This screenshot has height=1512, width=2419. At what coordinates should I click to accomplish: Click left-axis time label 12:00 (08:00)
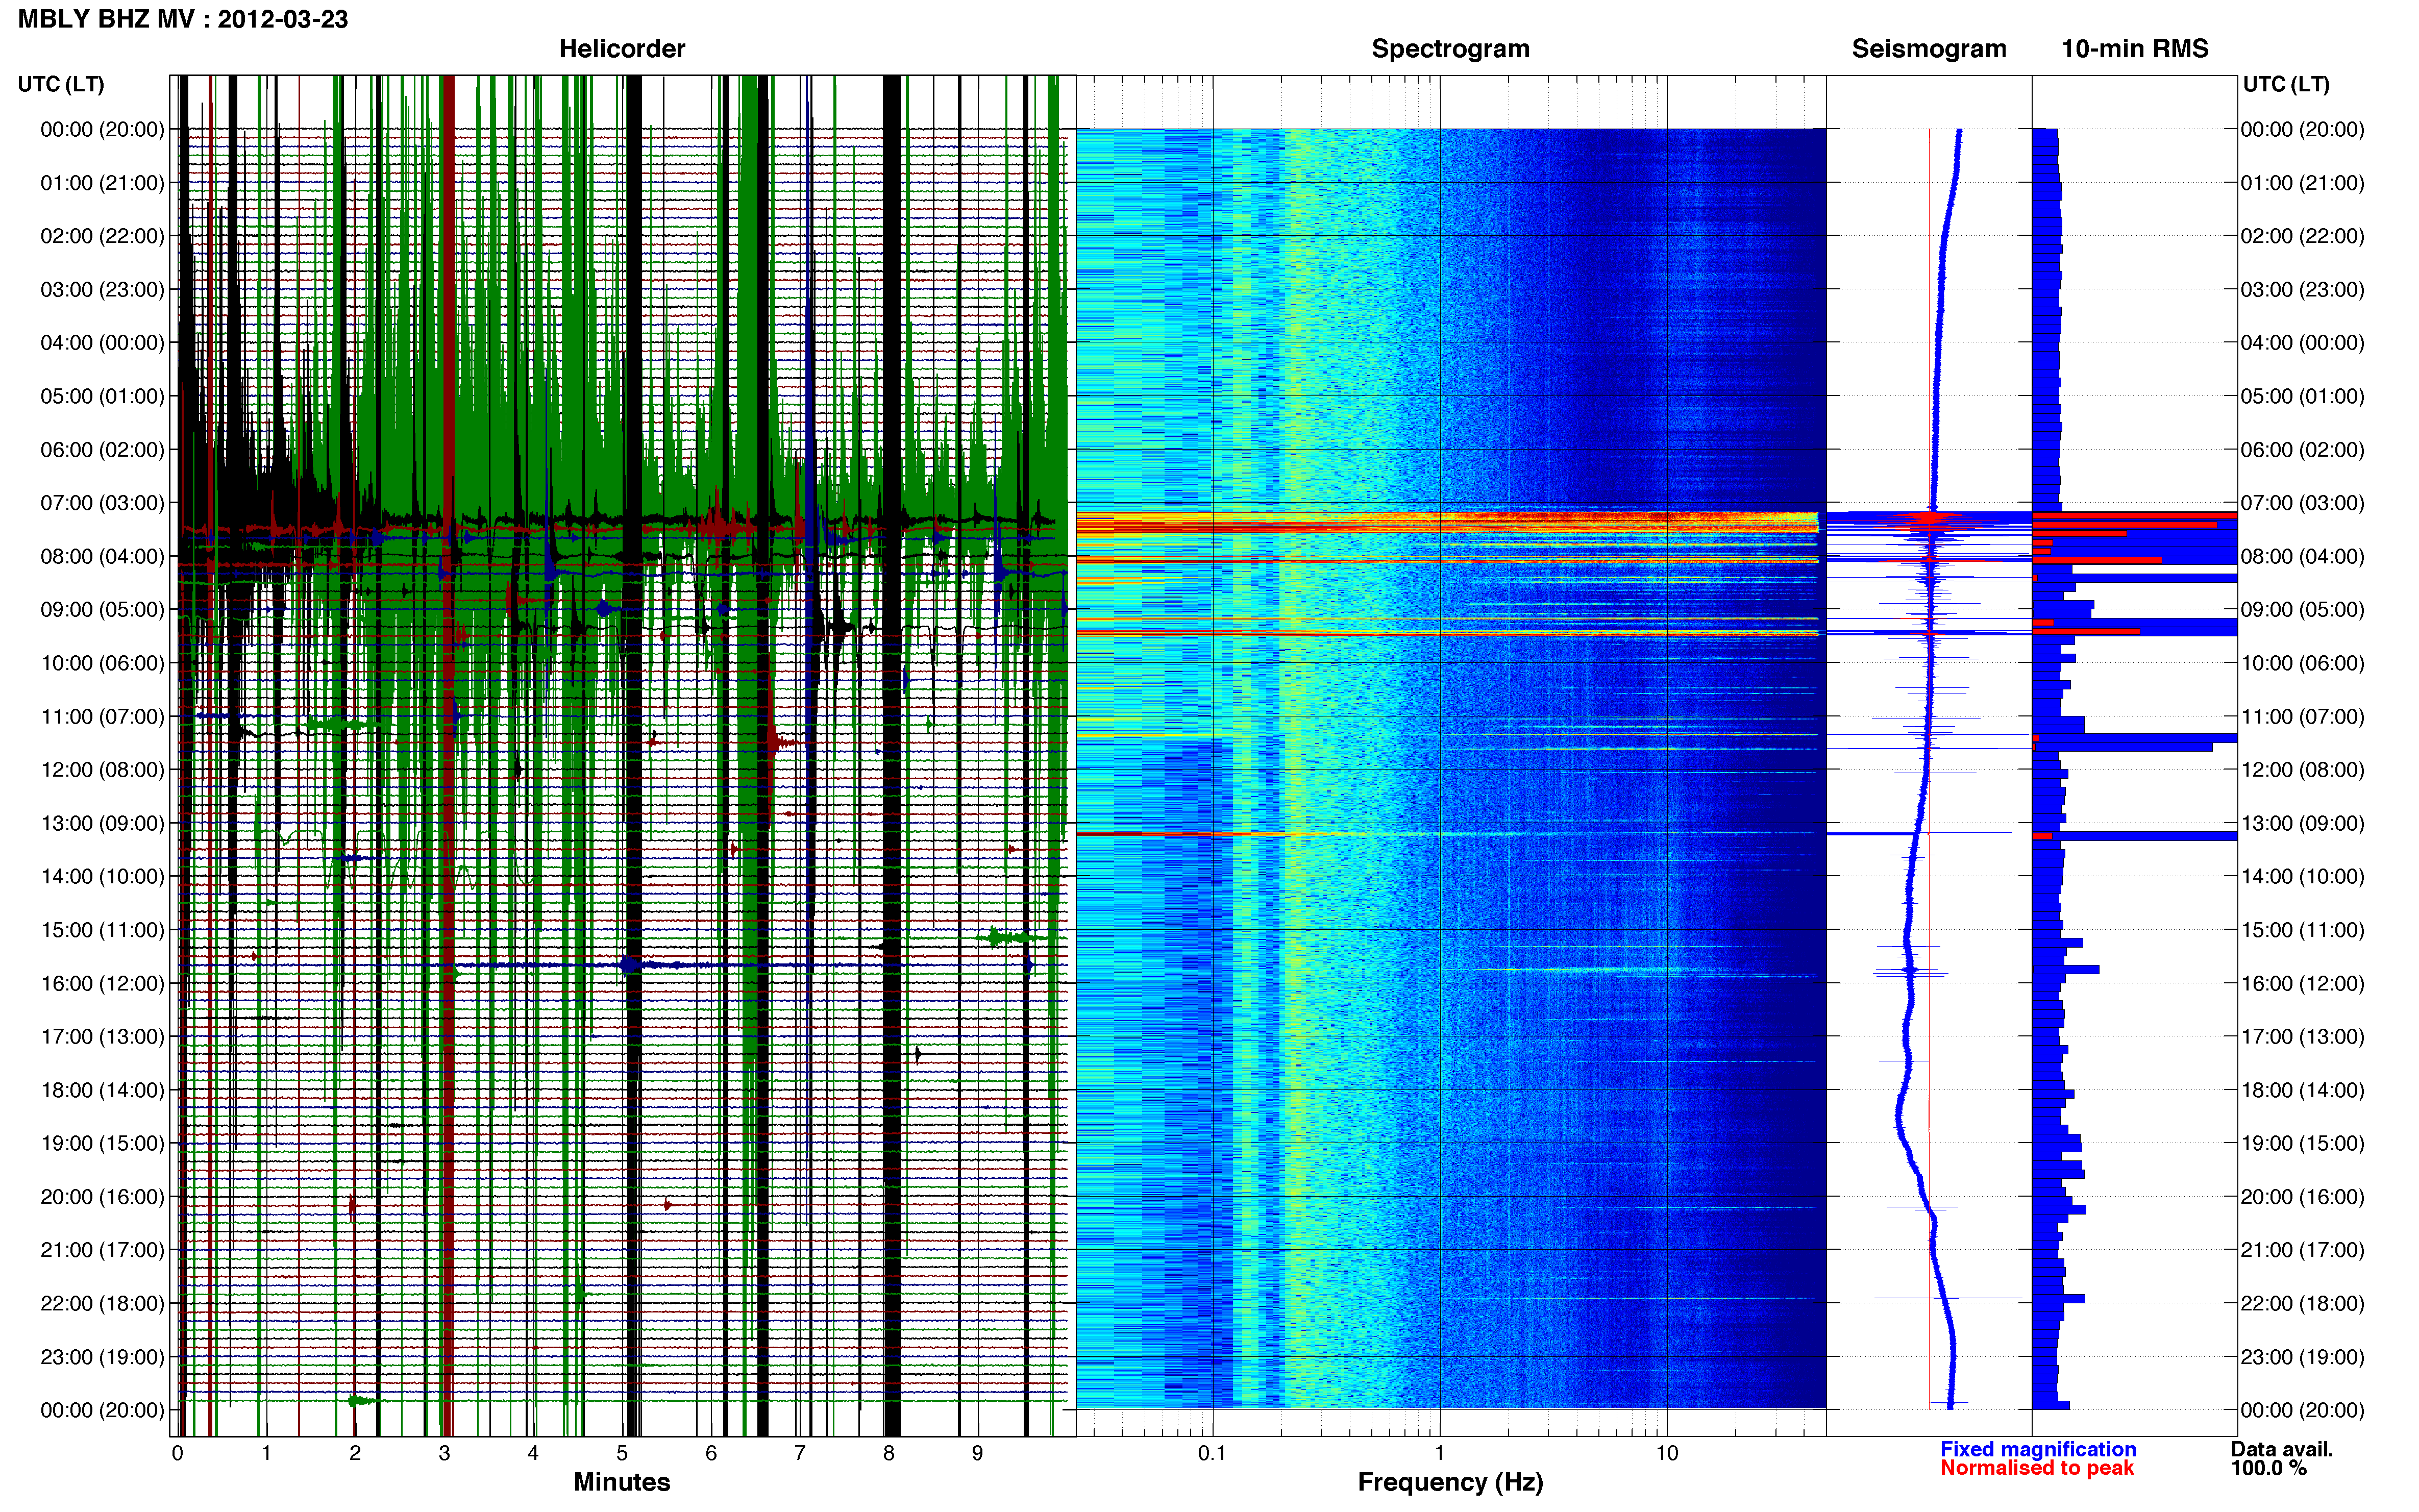coord(102,770)
